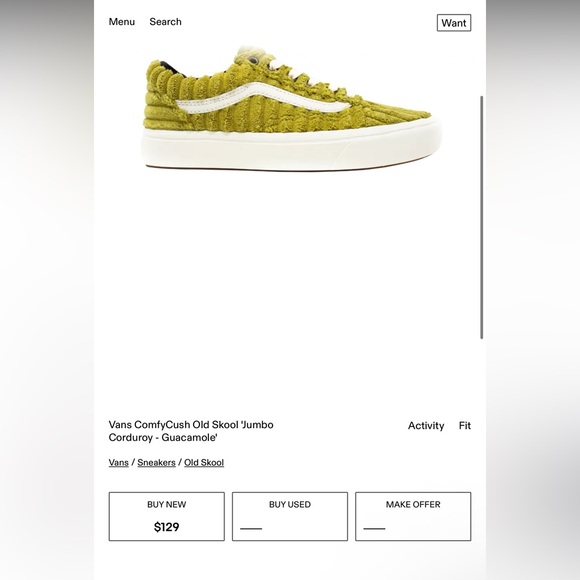Click blank gallery area below the sneaker

point(290,289)
